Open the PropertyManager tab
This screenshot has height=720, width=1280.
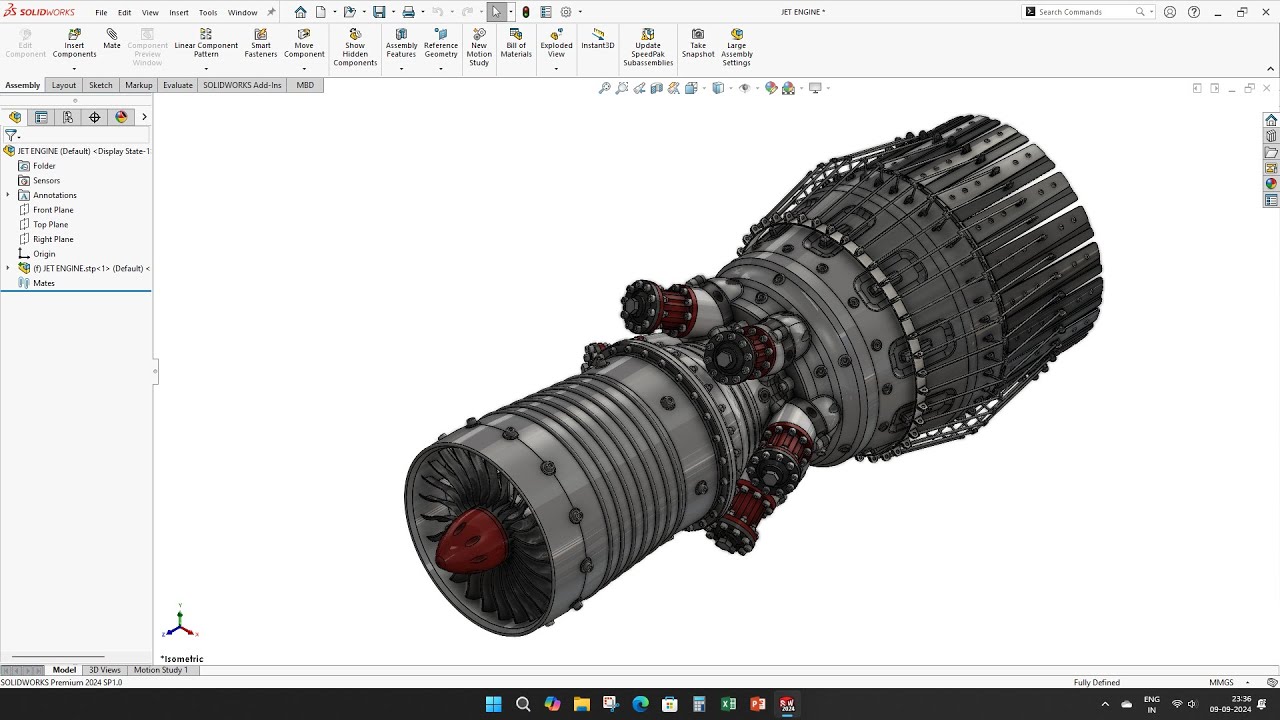(x=41, y=117)
